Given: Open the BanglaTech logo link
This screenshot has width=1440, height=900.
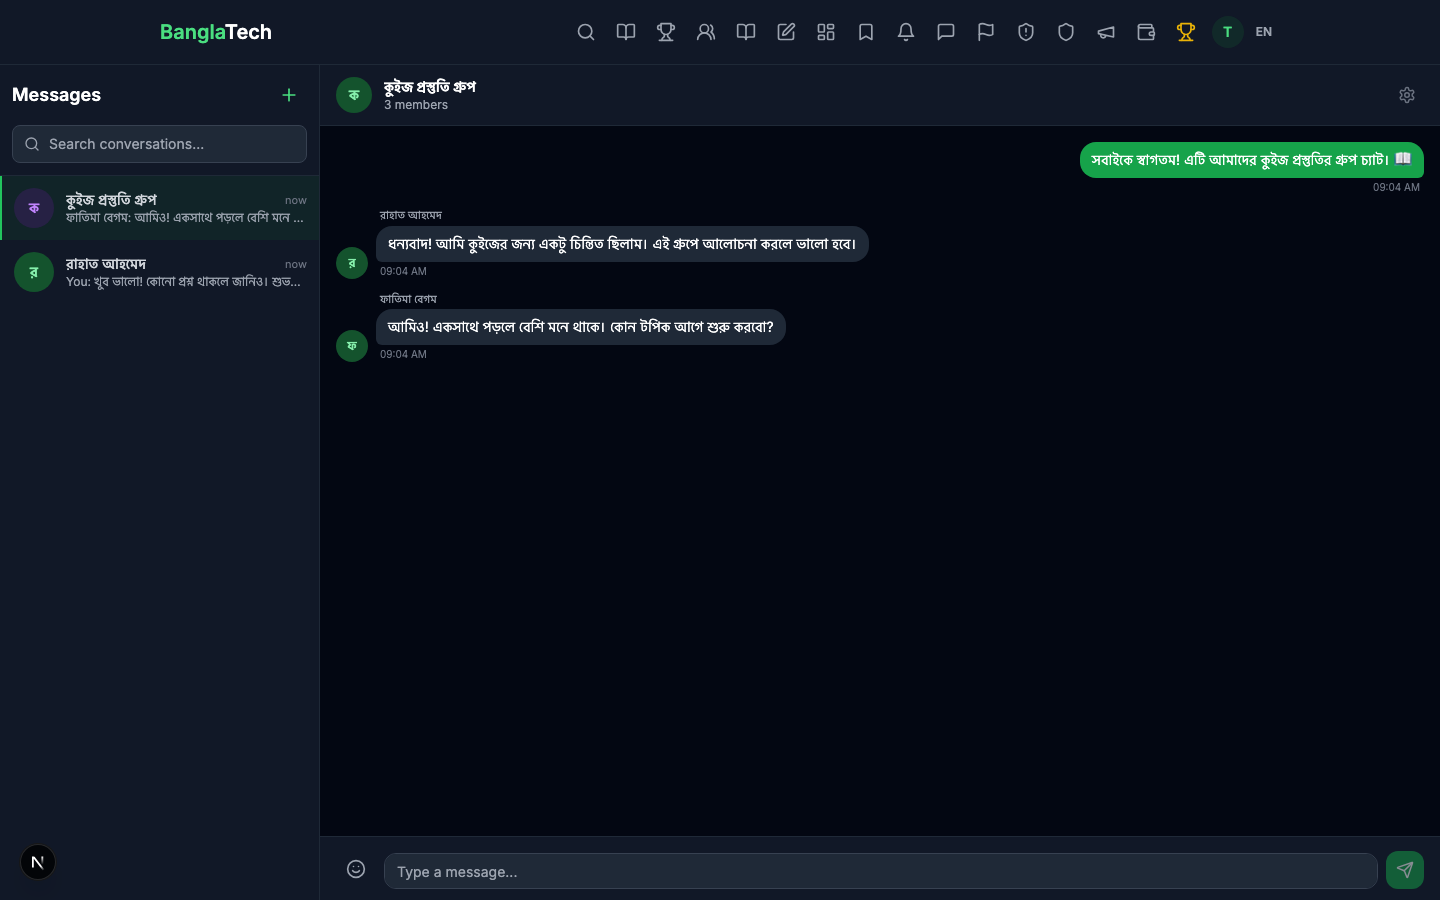Looking at the screenshot, I should 216,32.
